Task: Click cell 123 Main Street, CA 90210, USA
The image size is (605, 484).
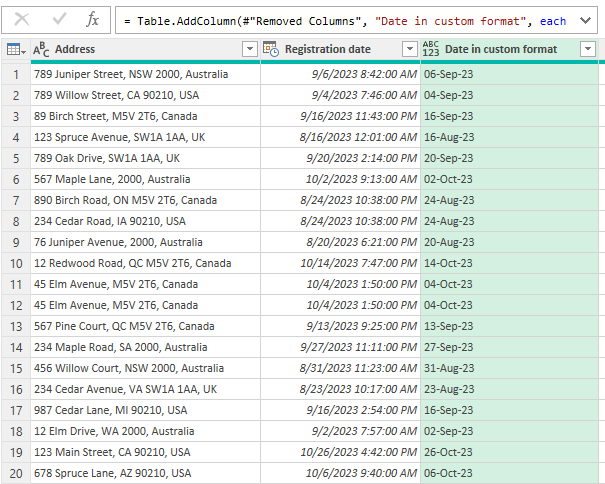Action: [145, 452]
